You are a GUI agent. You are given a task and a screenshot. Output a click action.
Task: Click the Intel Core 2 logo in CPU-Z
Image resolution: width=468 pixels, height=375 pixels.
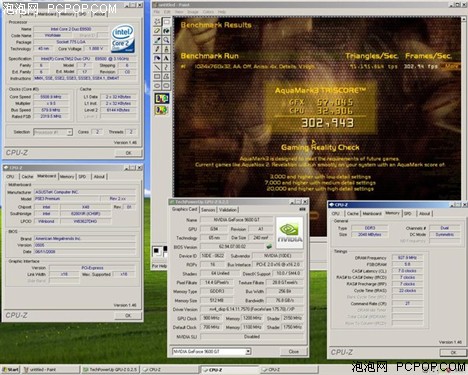click(123, 39)
